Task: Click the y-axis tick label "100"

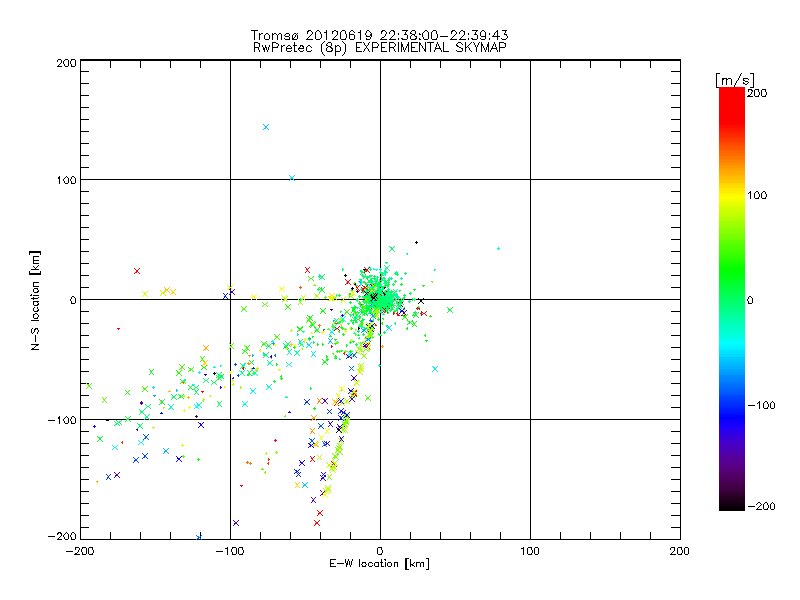Action: pyautogui.click(x=66, y=180)
